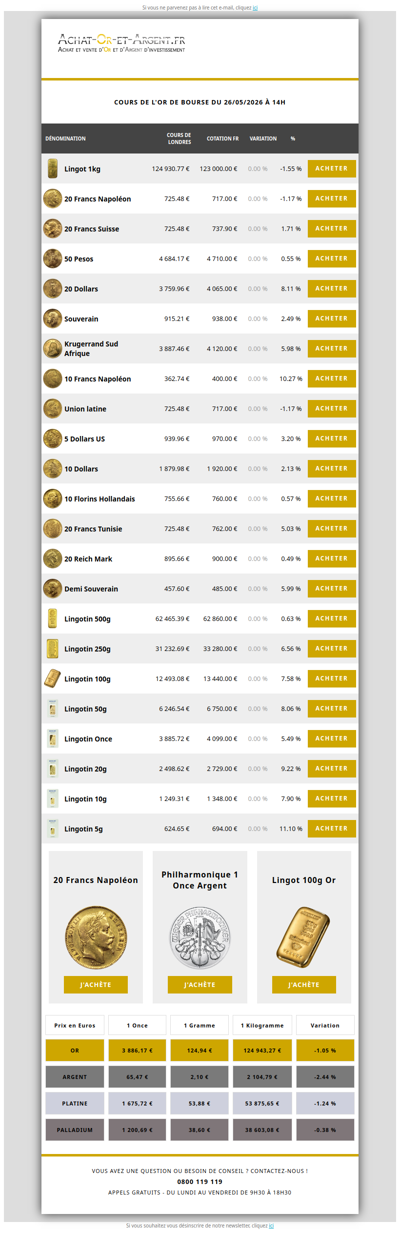This screenshot has height=1233, width=400.
Task: Open the Philharmonique silver coin image
Action: (200, 937)
